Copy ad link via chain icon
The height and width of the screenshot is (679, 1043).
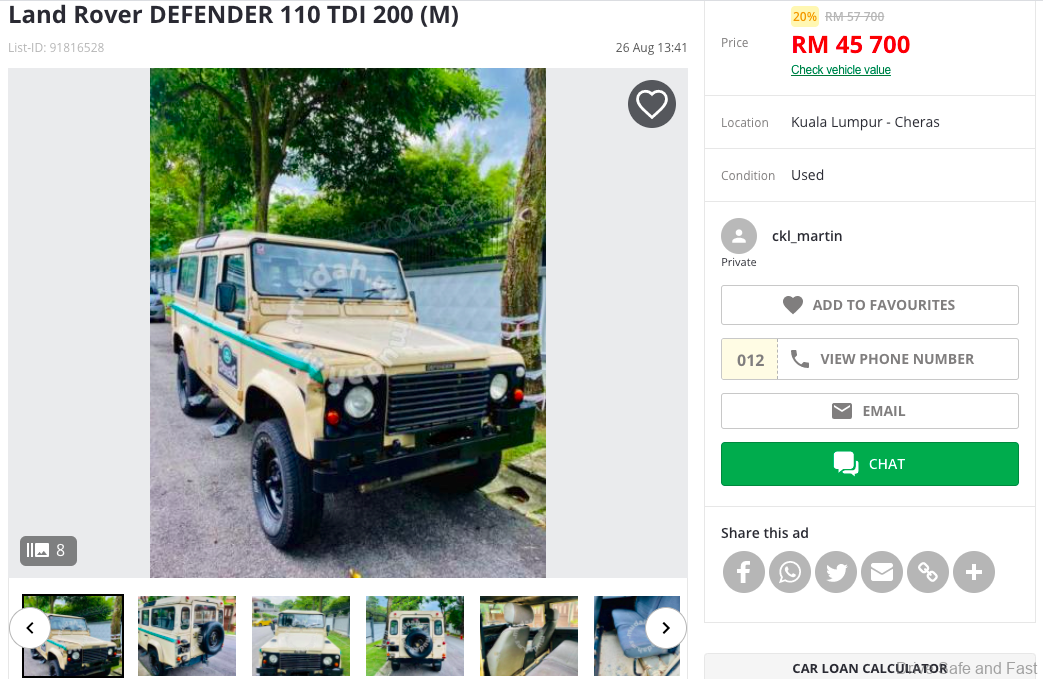pyautogui.click(x=928, y=572)
